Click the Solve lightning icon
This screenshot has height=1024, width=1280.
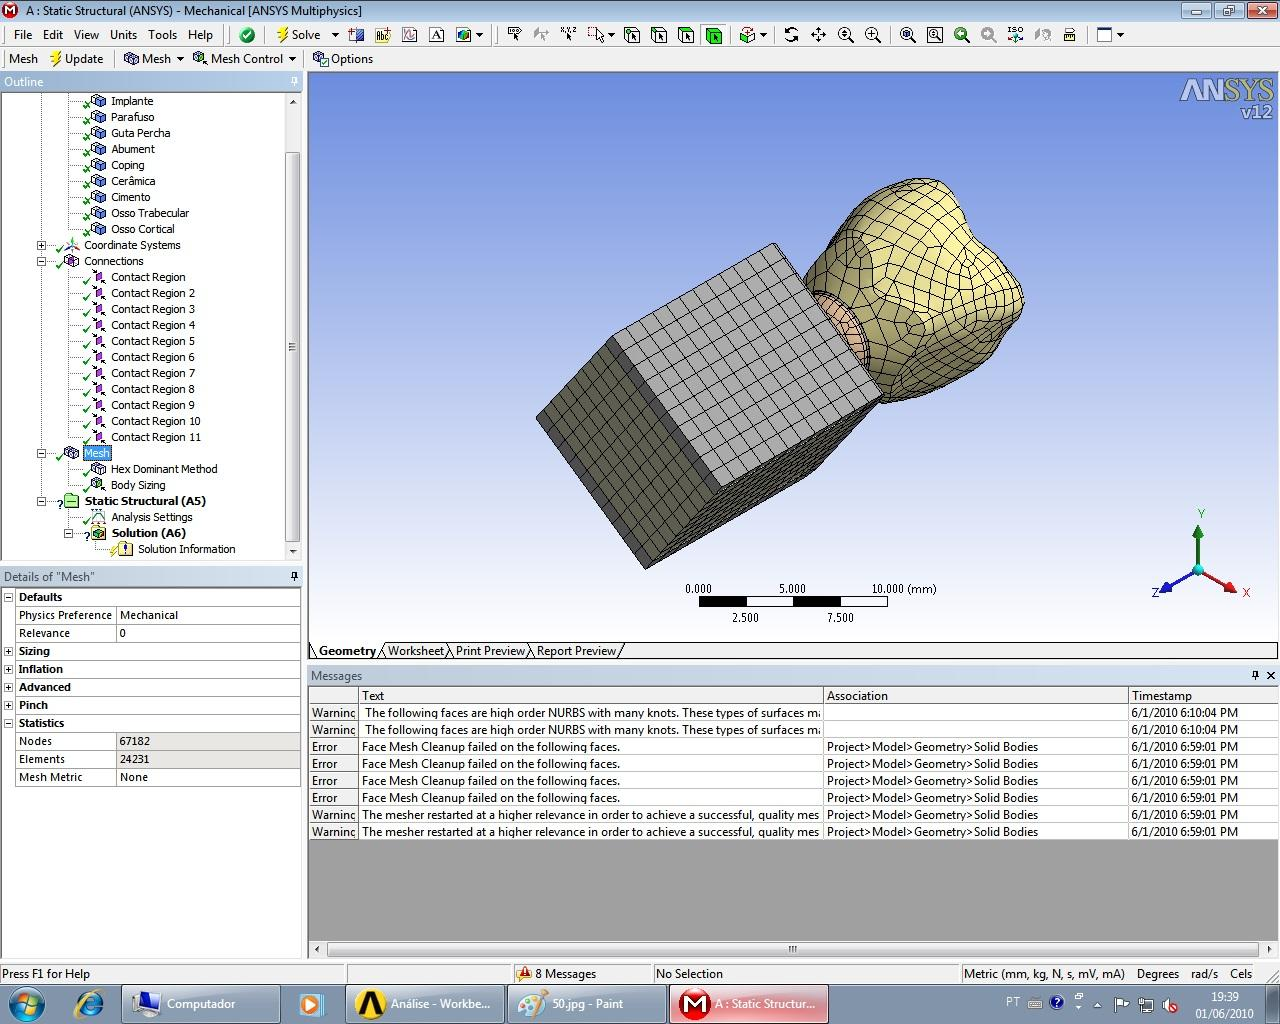click(283, 35)
